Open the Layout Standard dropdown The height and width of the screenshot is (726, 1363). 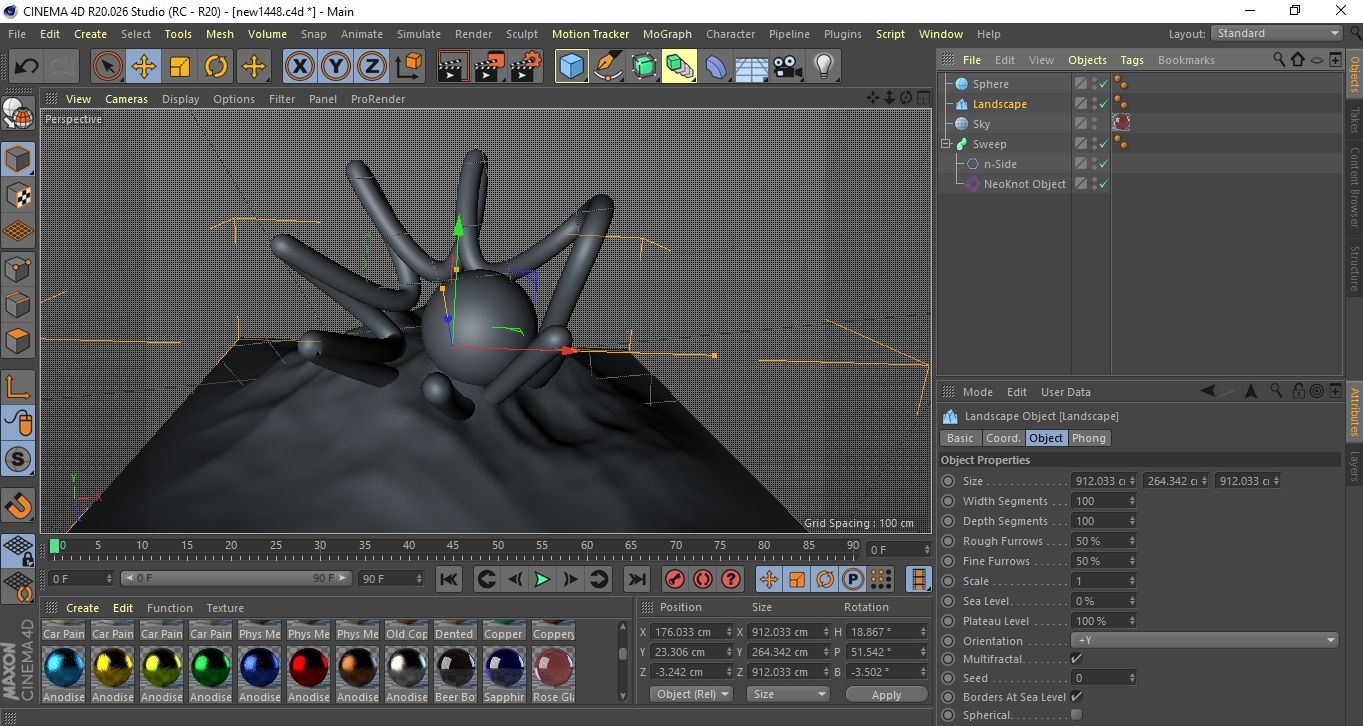(x=1277, y=33)
